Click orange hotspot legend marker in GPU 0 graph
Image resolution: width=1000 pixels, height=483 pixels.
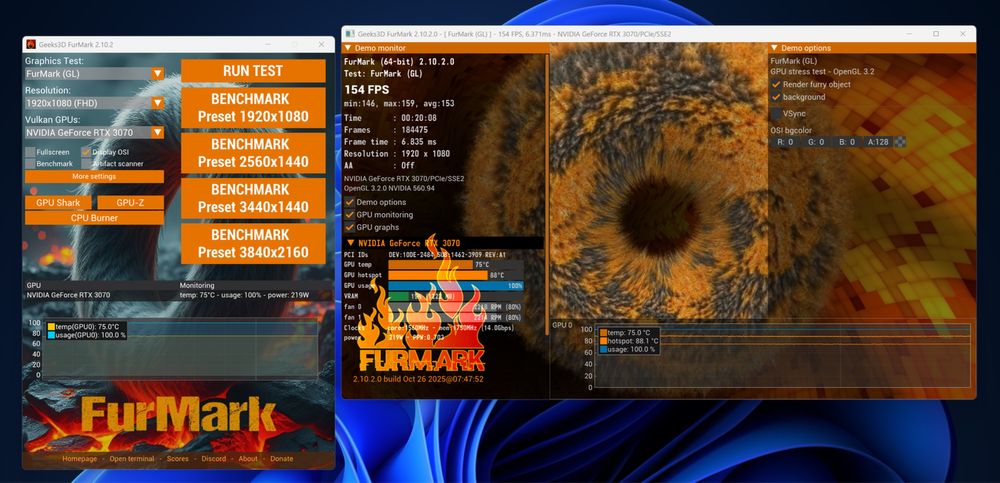pyautogui.click(x=603, y=341)
